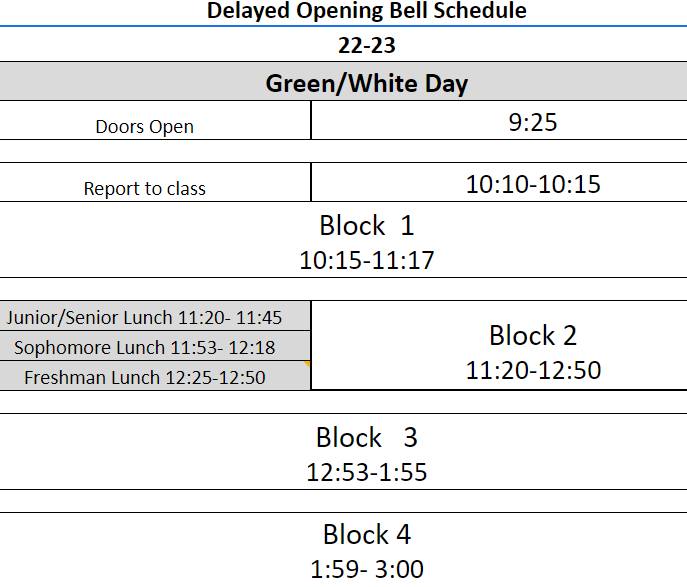Select the Block 2 heading
The width and height of the screenshot is (687, 587).
[533, 336]
